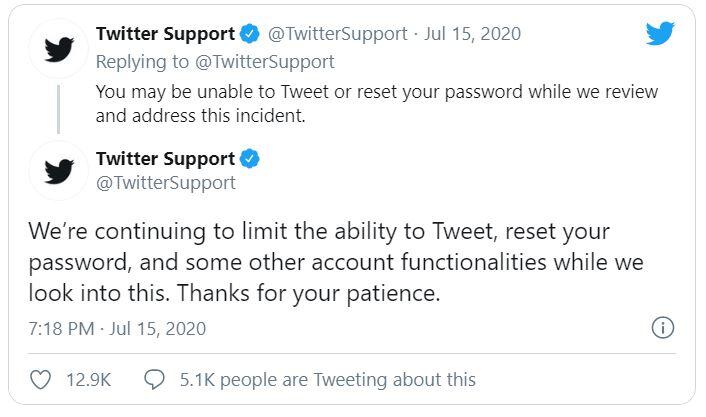Open "5.1K people are Tweeting about this"
The width and height of the screenshot is (706, 417).
(327, 380)
